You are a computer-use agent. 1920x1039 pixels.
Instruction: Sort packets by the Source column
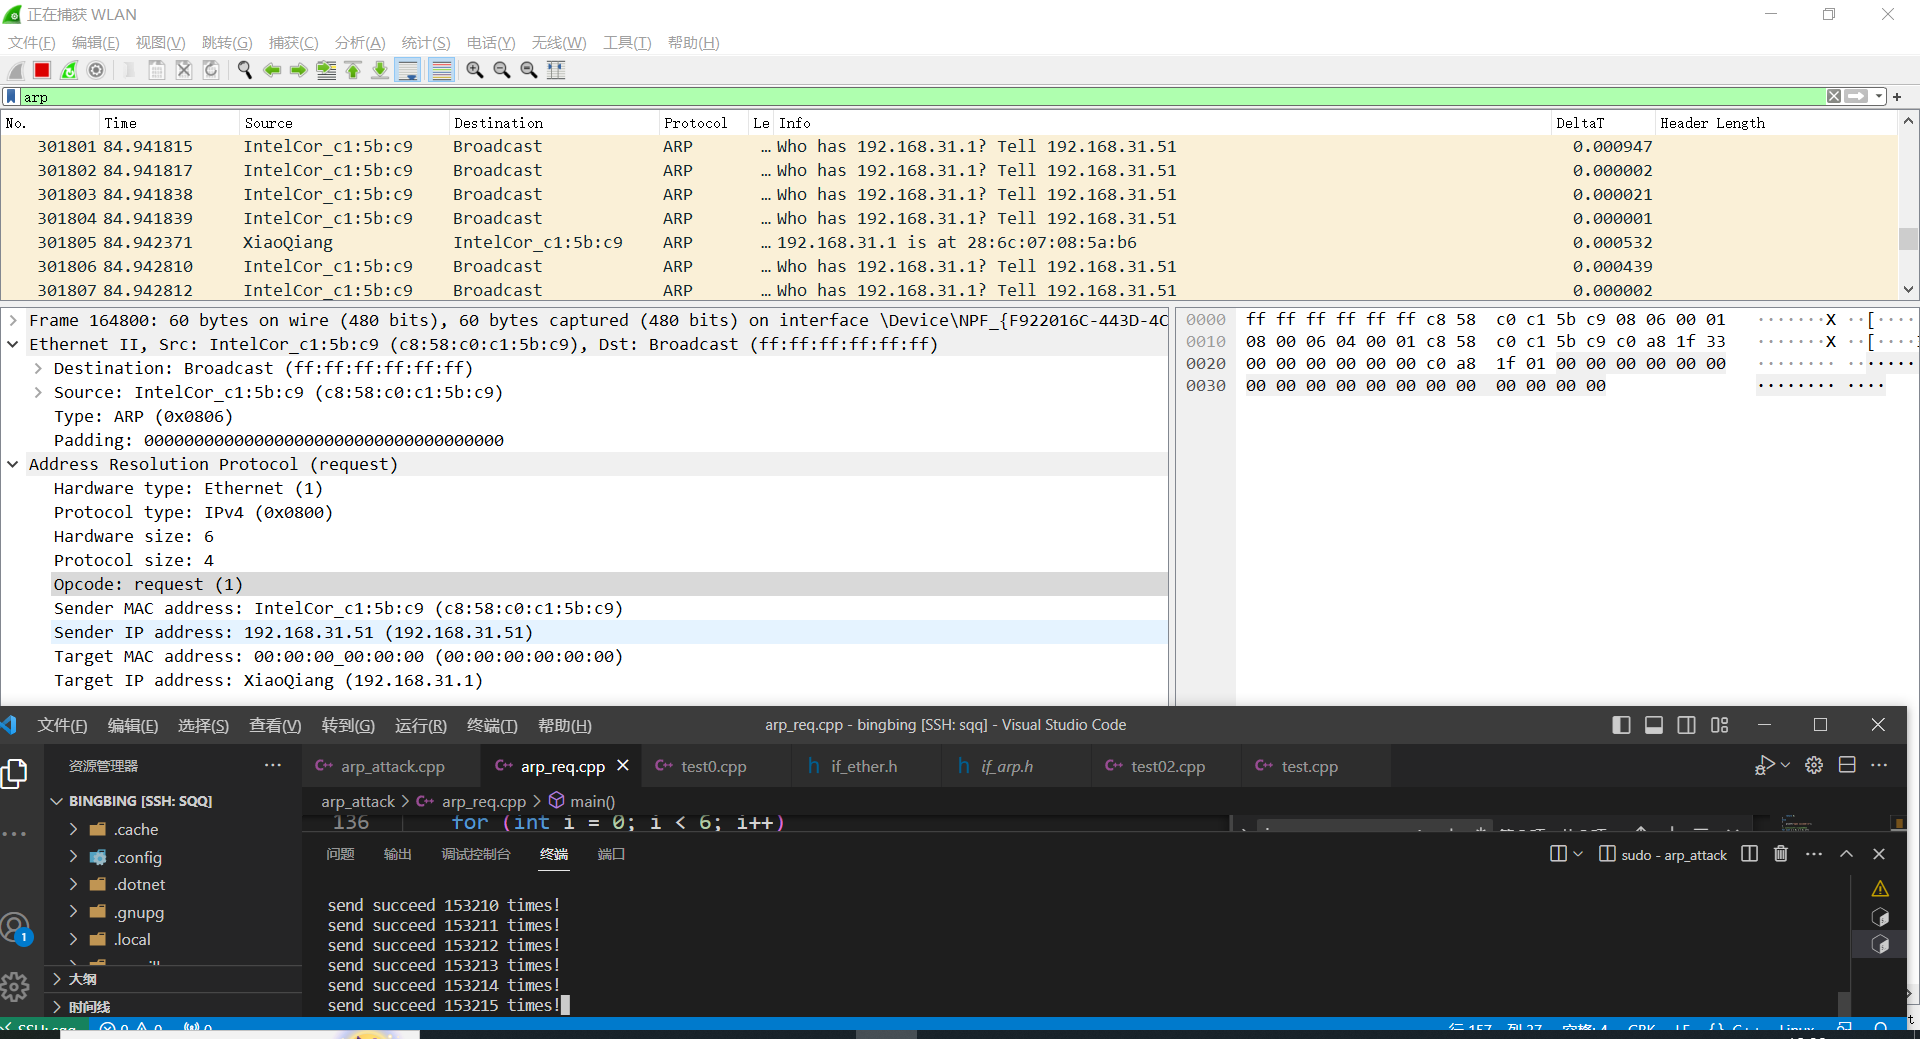344,123
